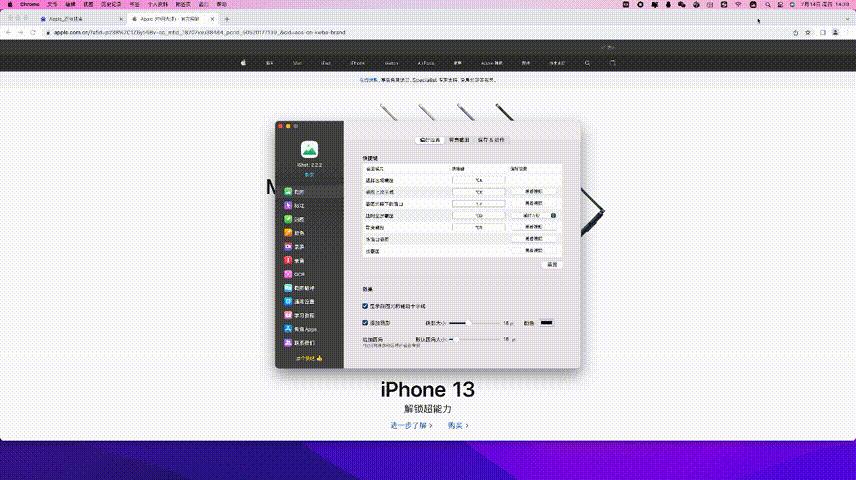Click the search icon in the Apple site navigation

click(587, 63)
